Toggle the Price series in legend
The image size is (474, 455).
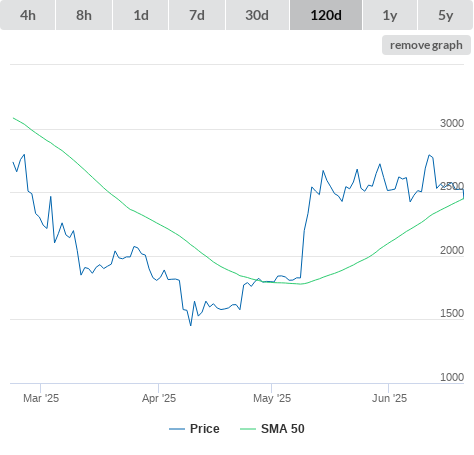pyautogui.click(x=204, y=429)
